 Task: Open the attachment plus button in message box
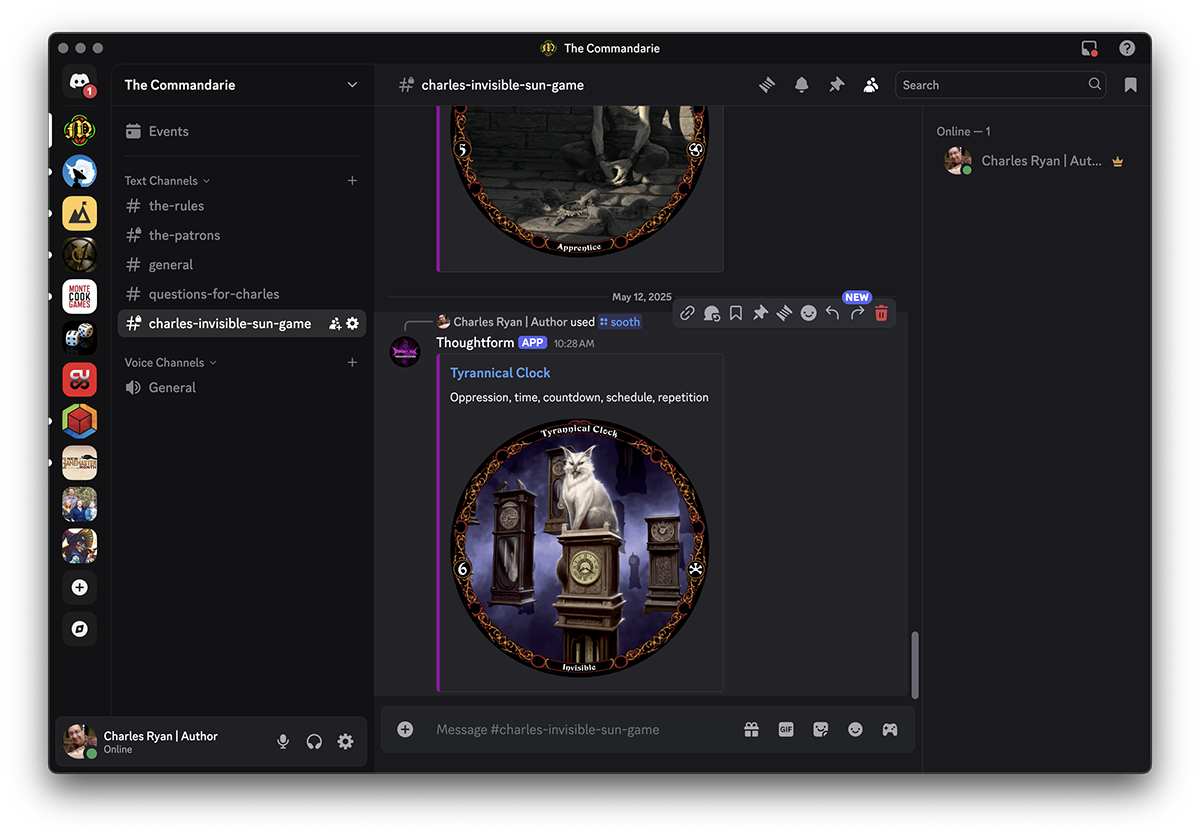click(x=405, y=730)
